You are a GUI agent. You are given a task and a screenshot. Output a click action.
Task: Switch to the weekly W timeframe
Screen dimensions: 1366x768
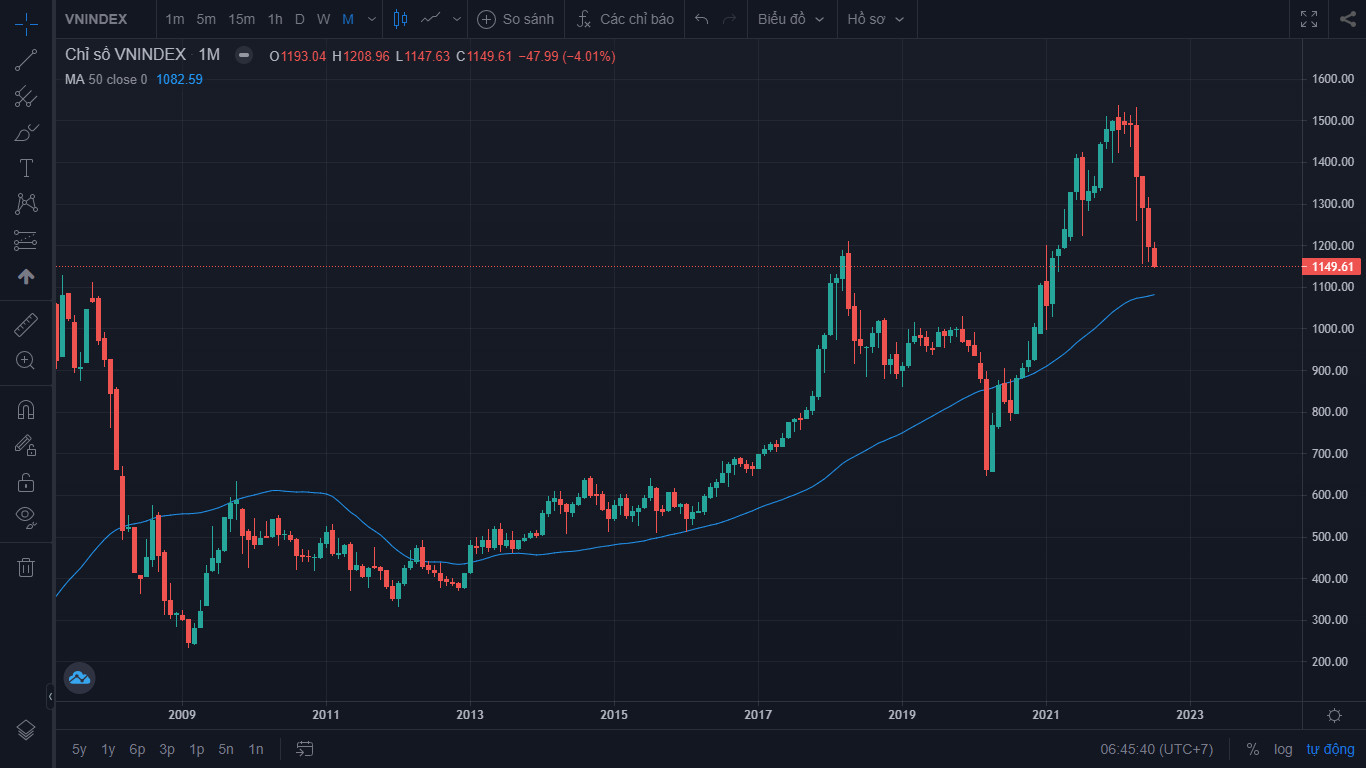point(323,19)
